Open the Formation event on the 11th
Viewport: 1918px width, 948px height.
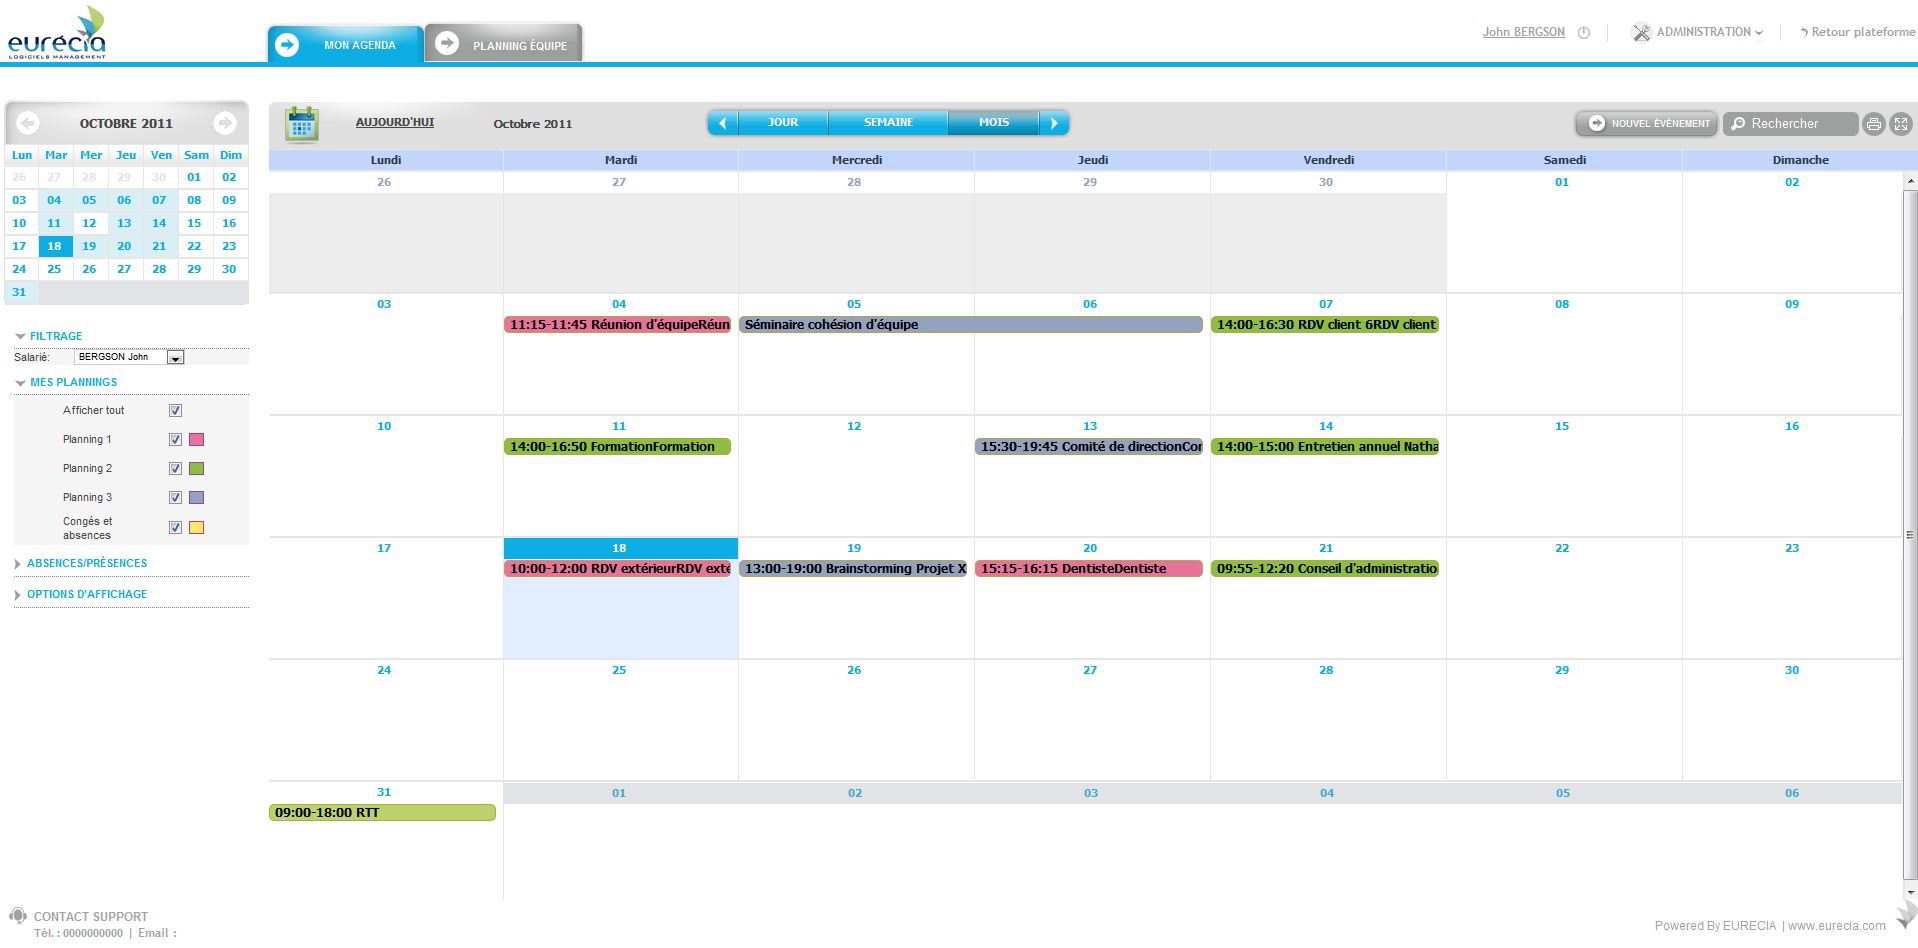click(618, 447)
